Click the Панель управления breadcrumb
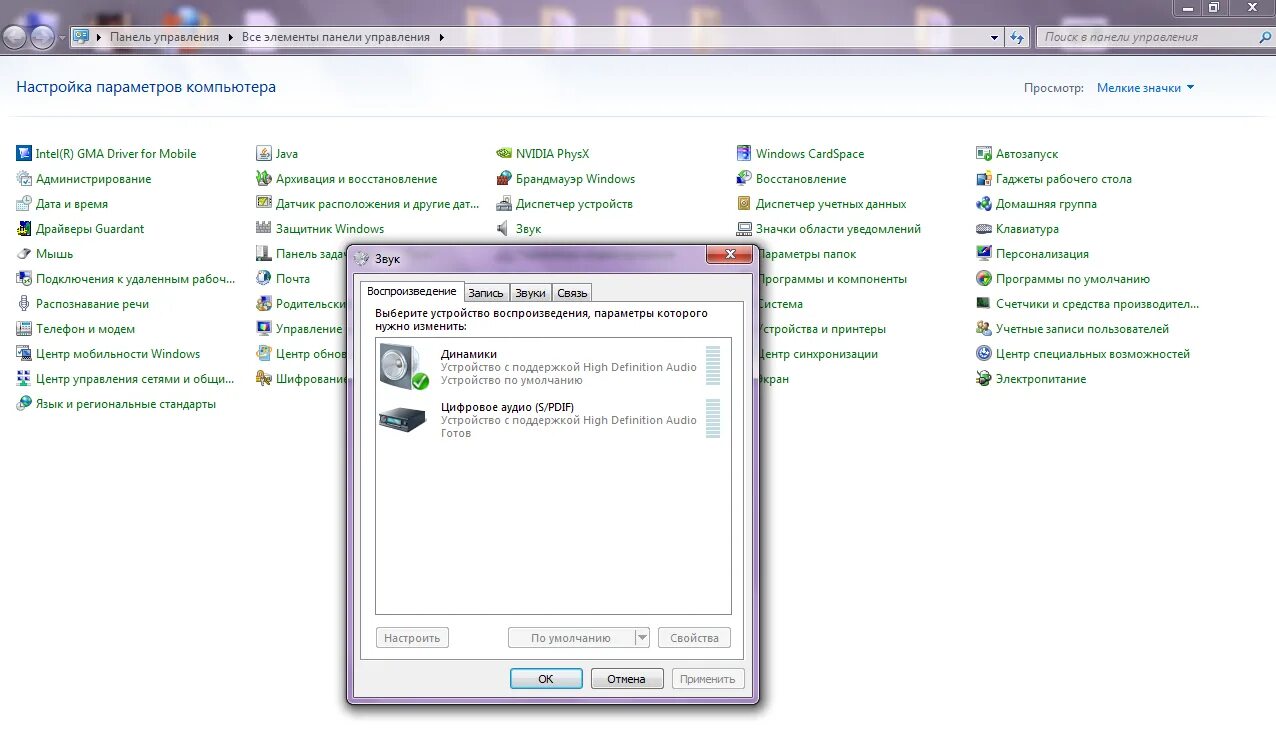This screenshot has width=1276, height=741. [x=164, y=37]
